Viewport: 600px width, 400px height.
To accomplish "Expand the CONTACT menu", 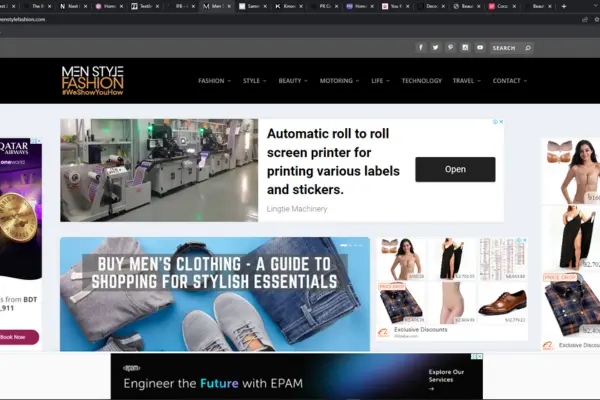I will [x=510, y=81].
